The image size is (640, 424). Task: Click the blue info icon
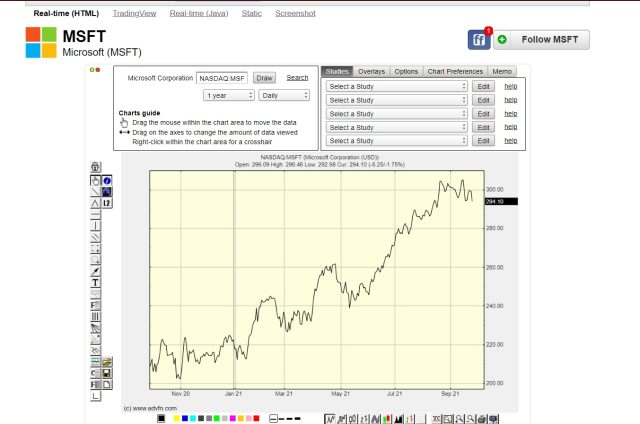click(x=107, y=181)
